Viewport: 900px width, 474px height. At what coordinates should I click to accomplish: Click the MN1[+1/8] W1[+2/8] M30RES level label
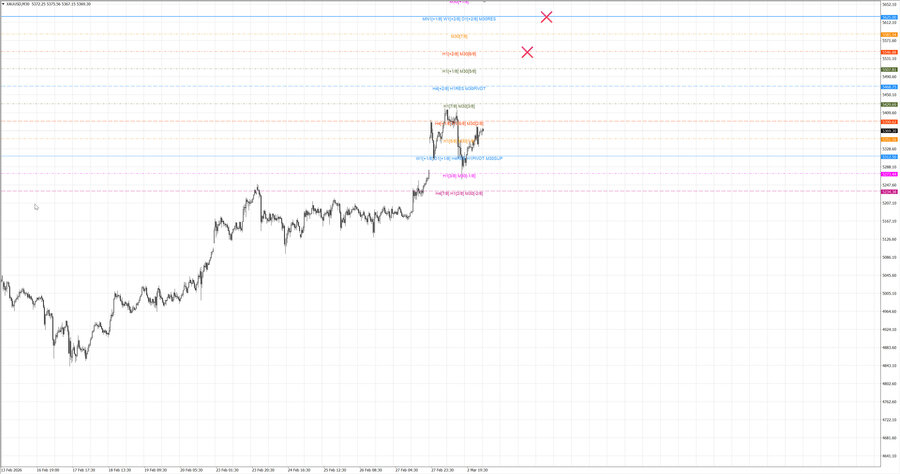[458, 19]
